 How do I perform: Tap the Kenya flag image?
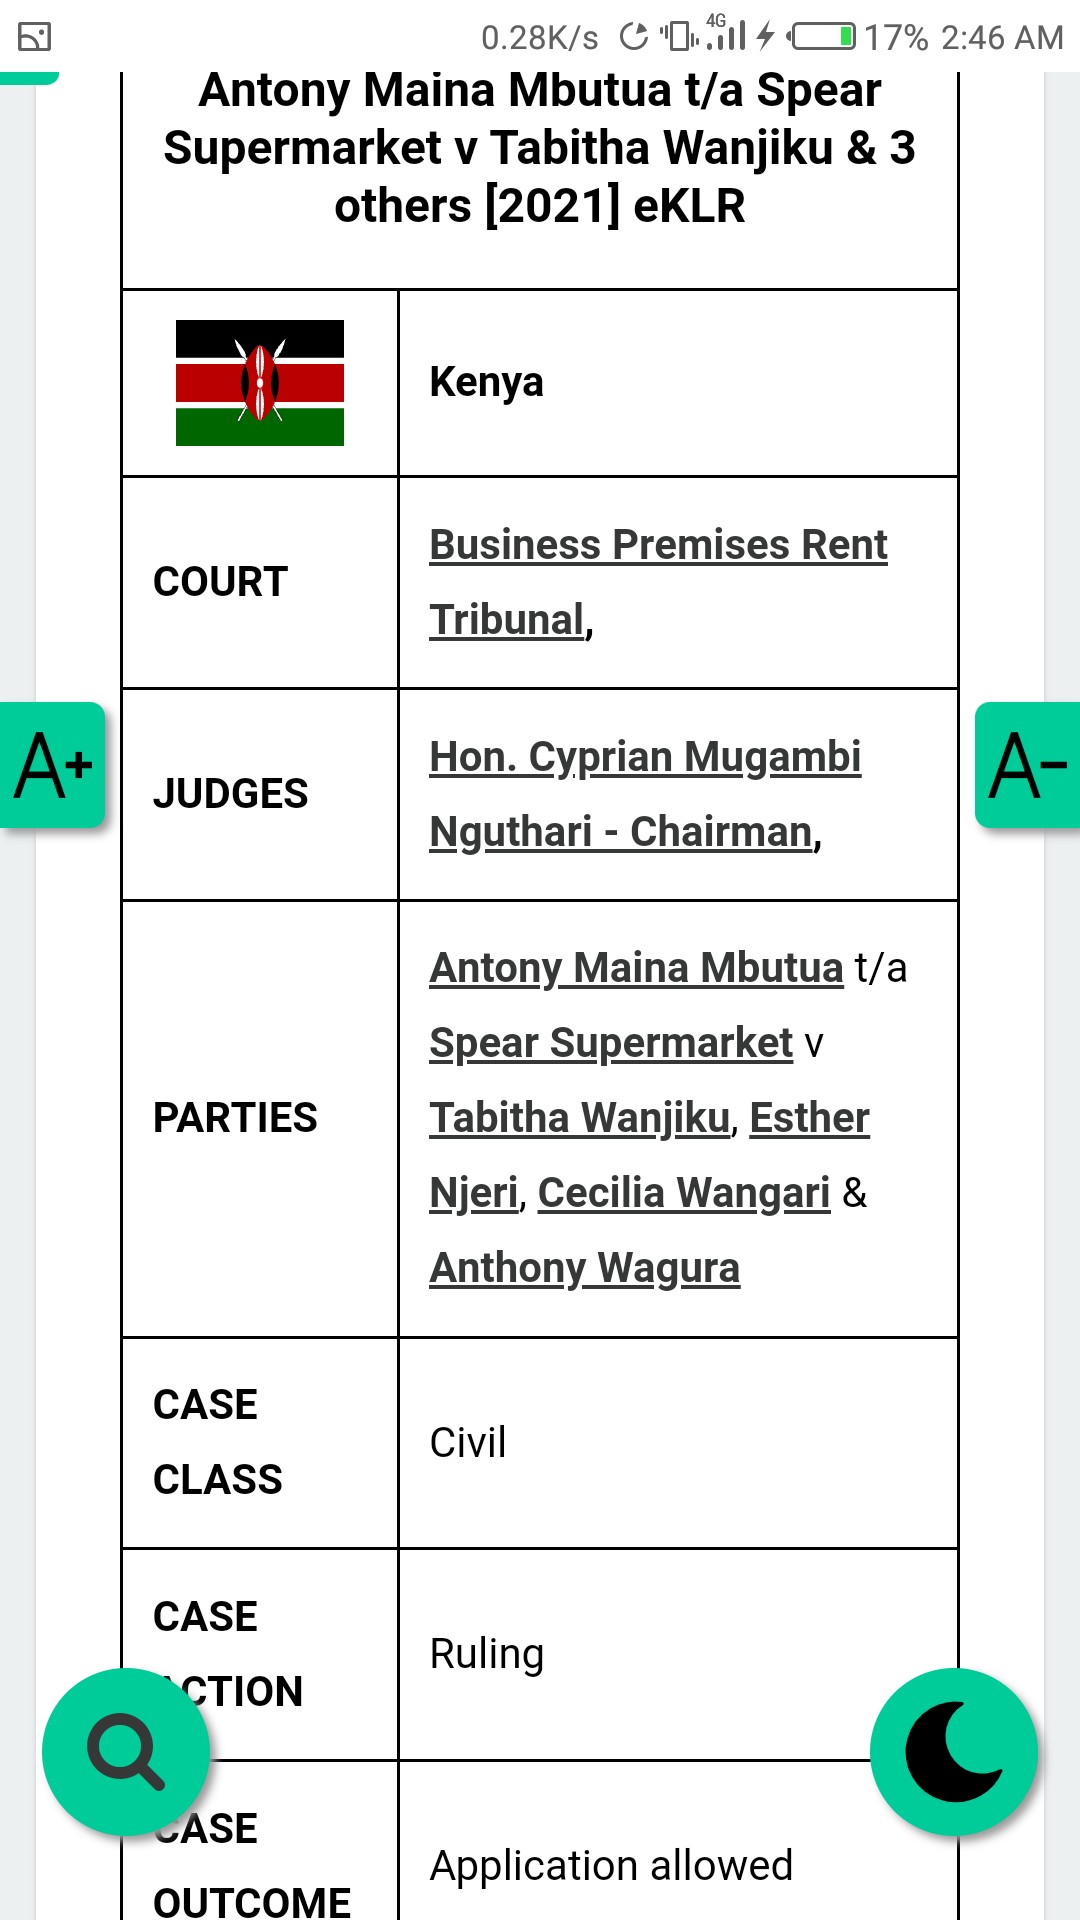click(x=260, y=383)
